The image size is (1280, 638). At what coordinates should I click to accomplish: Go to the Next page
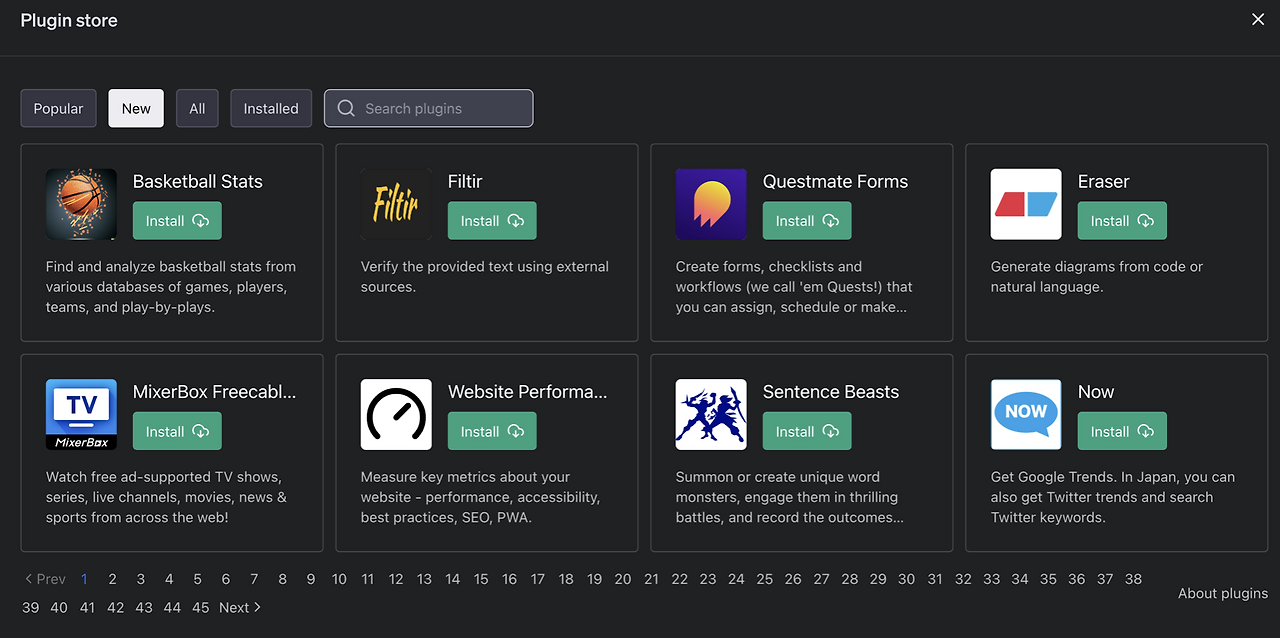point(240,607)
